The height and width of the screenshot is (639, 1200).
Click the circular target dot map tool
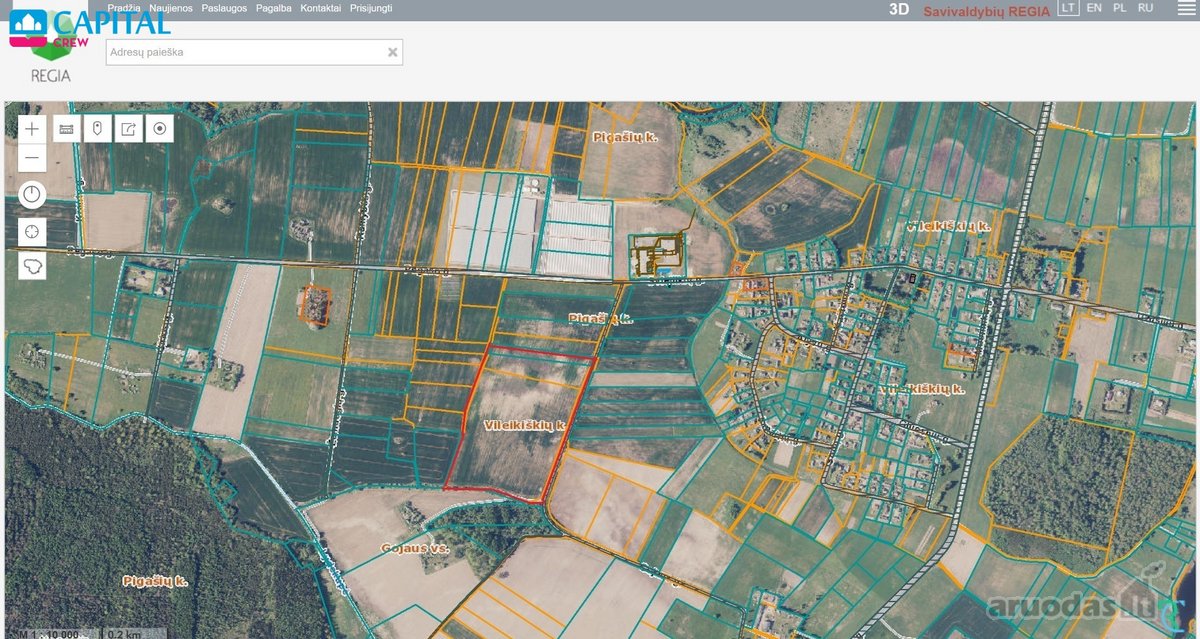(x=159, y=129)
